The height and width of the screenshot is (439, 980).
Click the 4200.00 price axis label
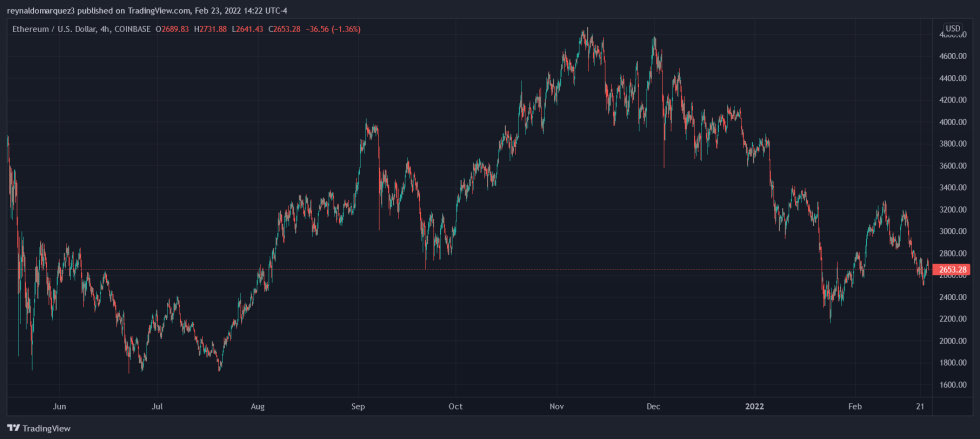(953, 100)
